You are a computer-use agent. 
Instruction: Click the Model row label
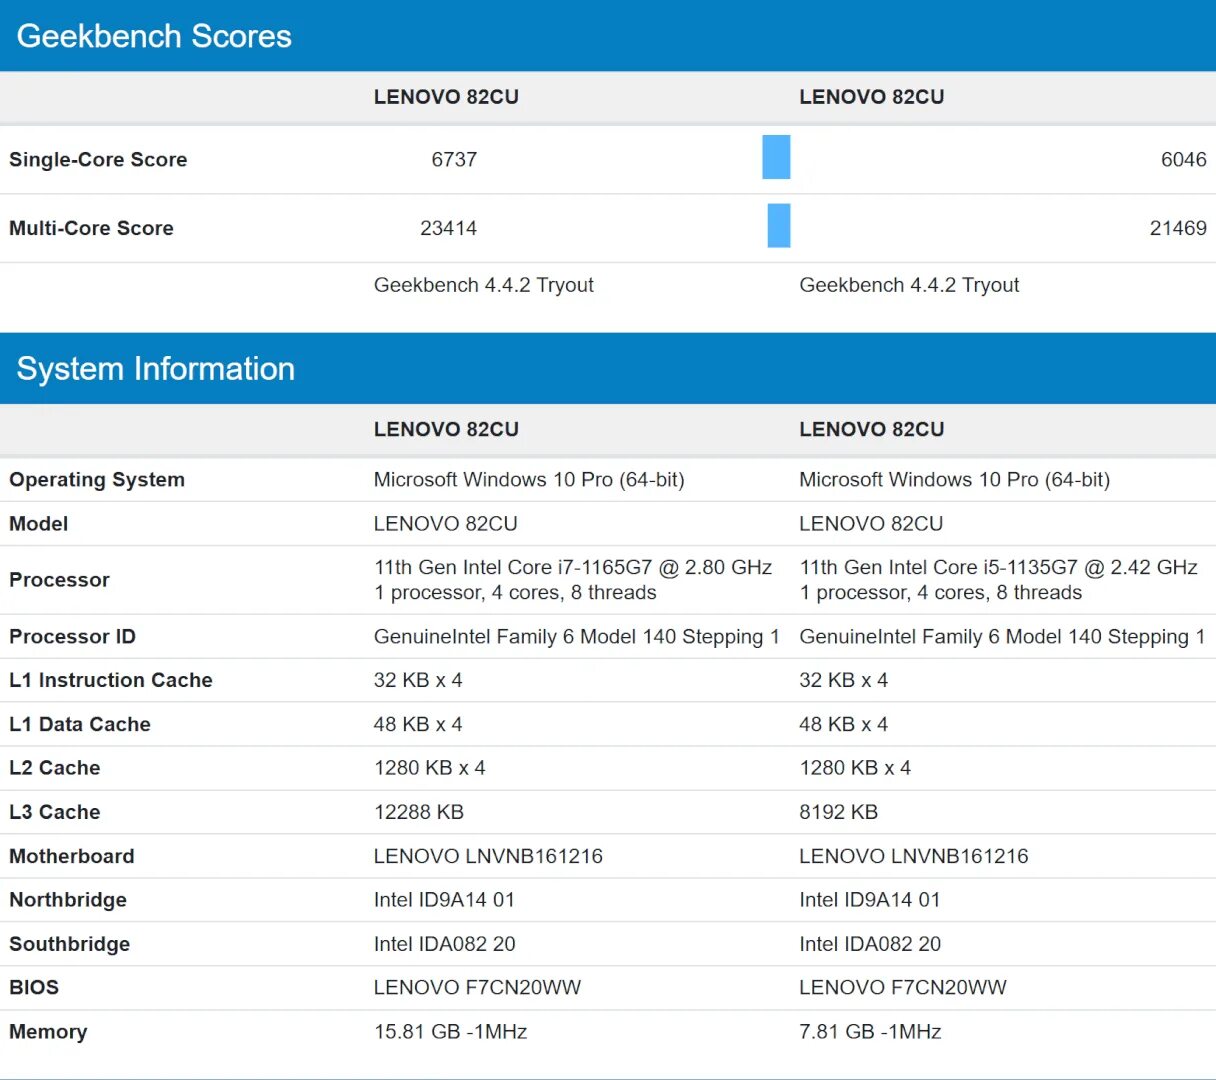tap(39, 524)
